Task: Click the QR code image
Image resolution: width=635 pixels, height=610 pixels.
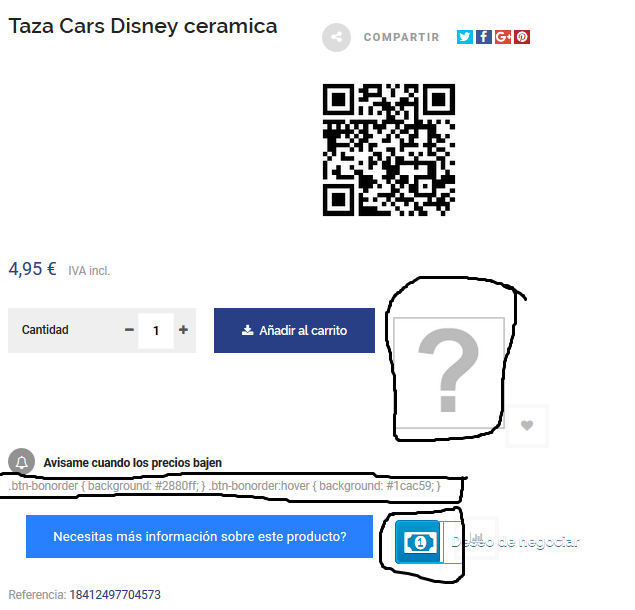Action: pos(389,150)
